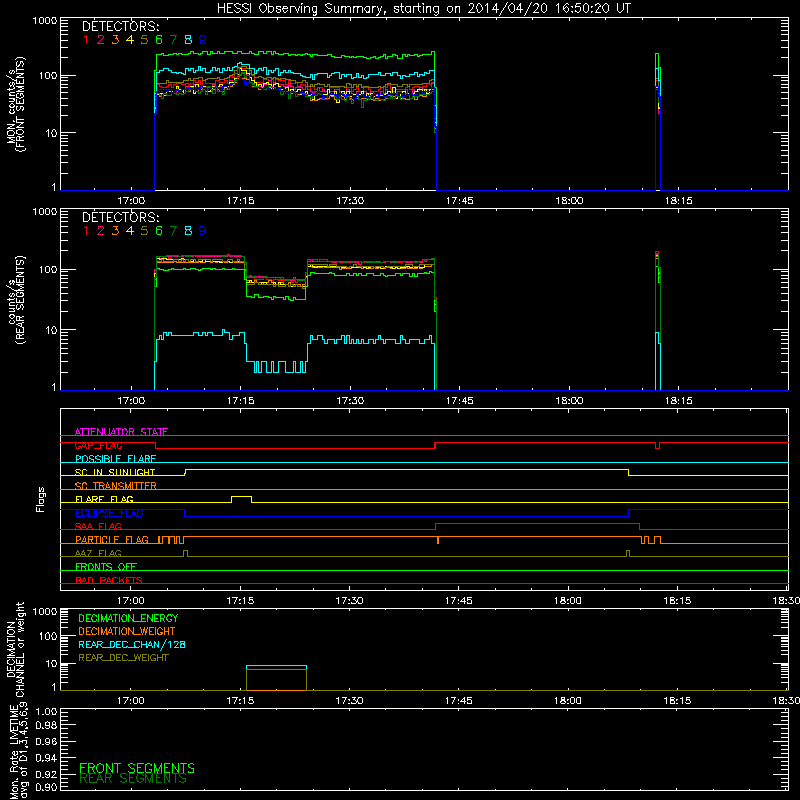800x800 pixels.
Task: Select detector 3 in the front segments legend
Action: click(115, 39)
